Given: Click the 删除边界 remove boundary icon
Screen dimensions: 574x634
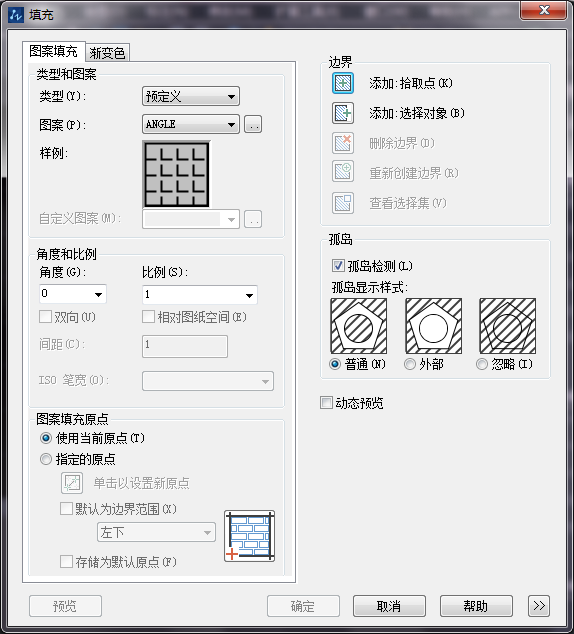Looking at the screenshot, I should (343, 143).
